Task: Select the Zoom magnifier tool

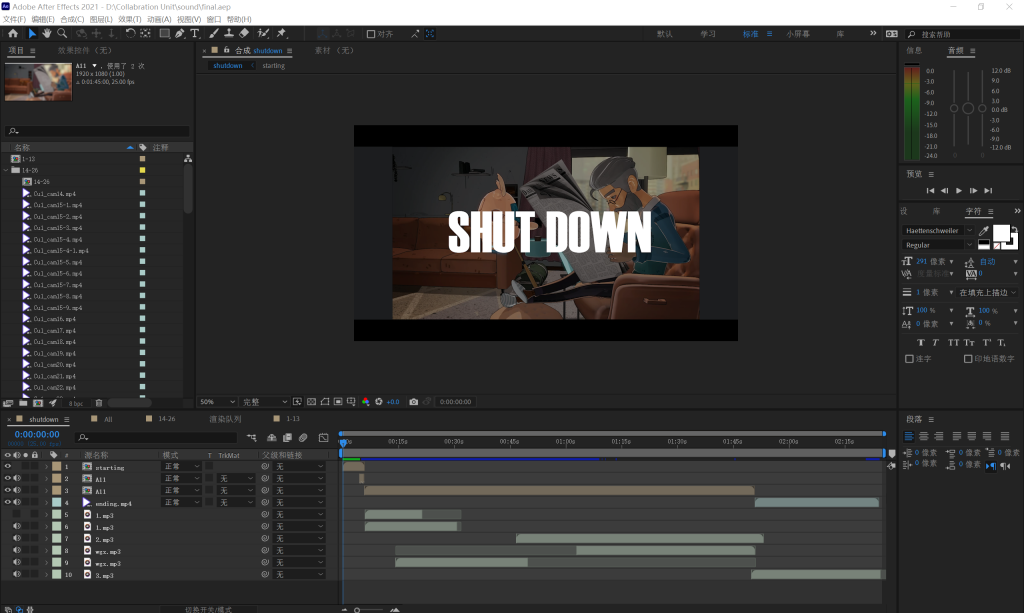Action: click(x=61, y=33)
